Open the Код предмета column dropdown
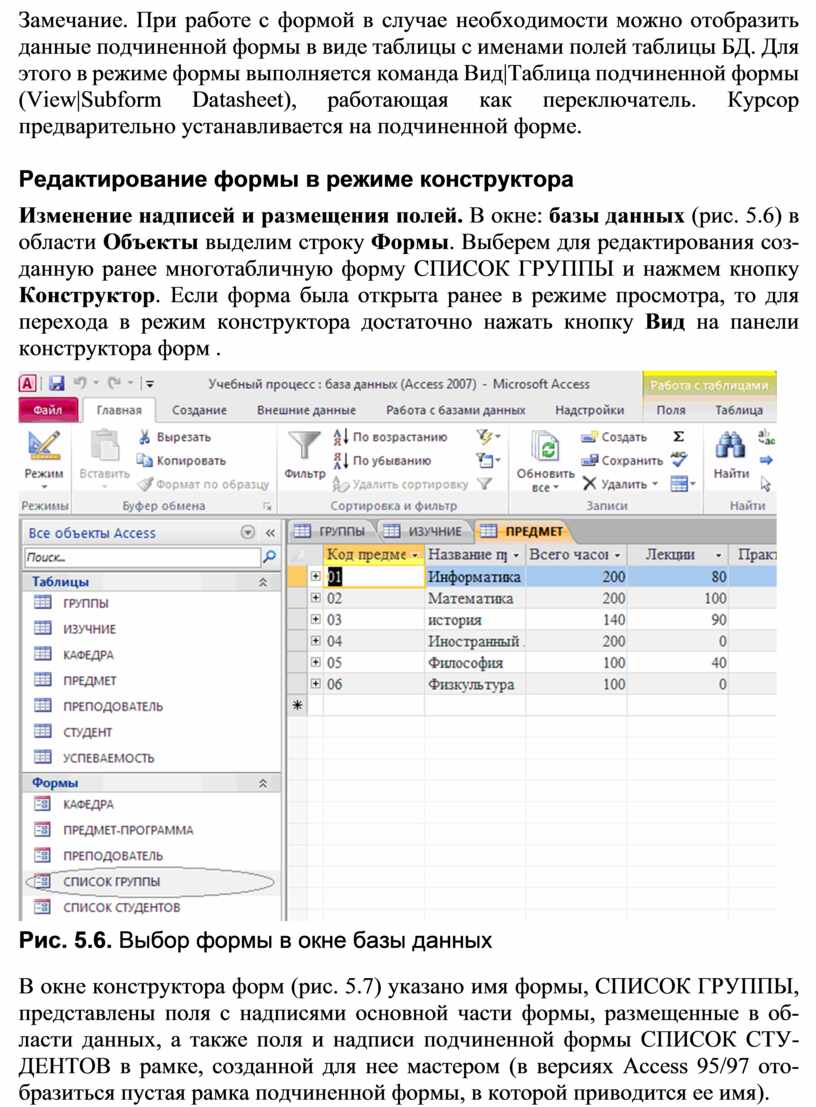The image size is (816, 1107). click(x=415, y=556)
